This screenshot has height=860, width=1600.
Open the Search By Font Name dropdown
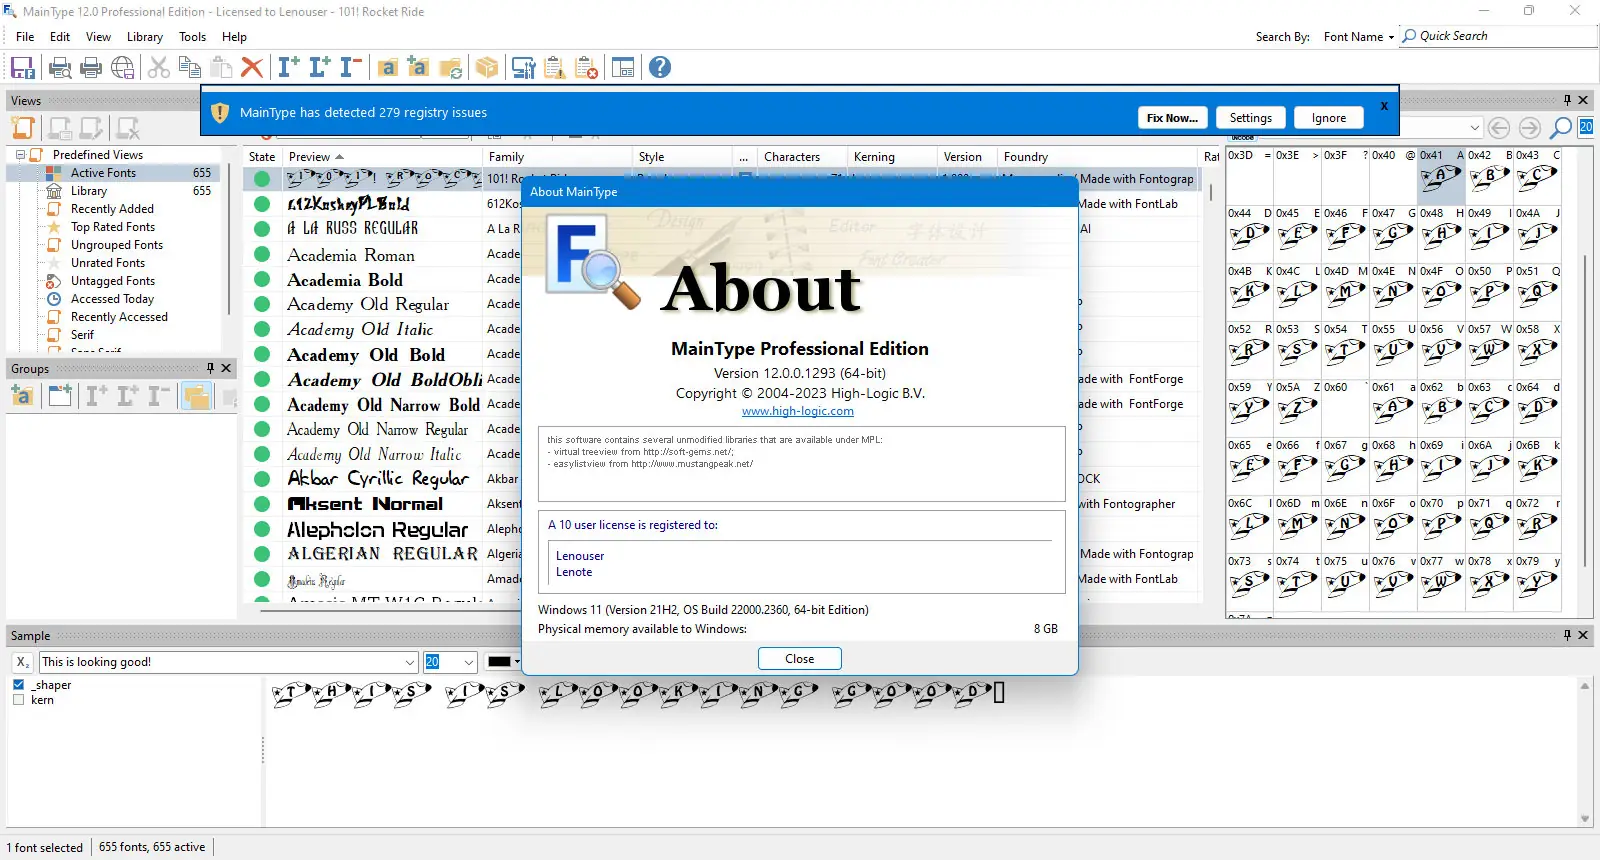coord(1358,37)
